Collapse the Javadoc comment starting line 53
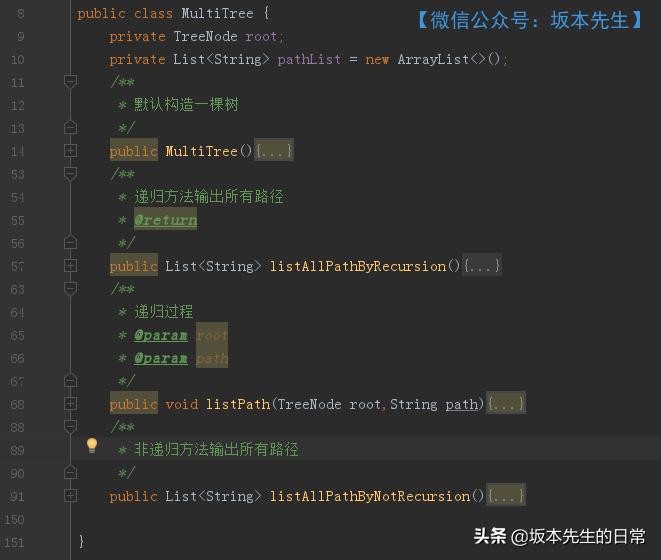 tap(70, 173)
